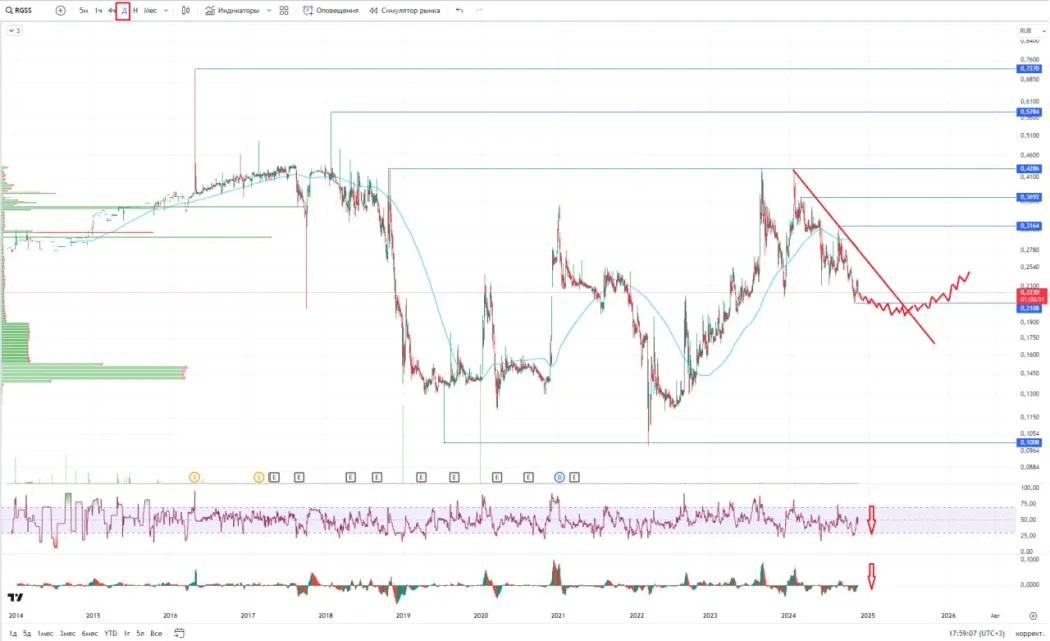Expand the timeframe interval dropdown arrow
The image size is (1050, 641).
166,11
